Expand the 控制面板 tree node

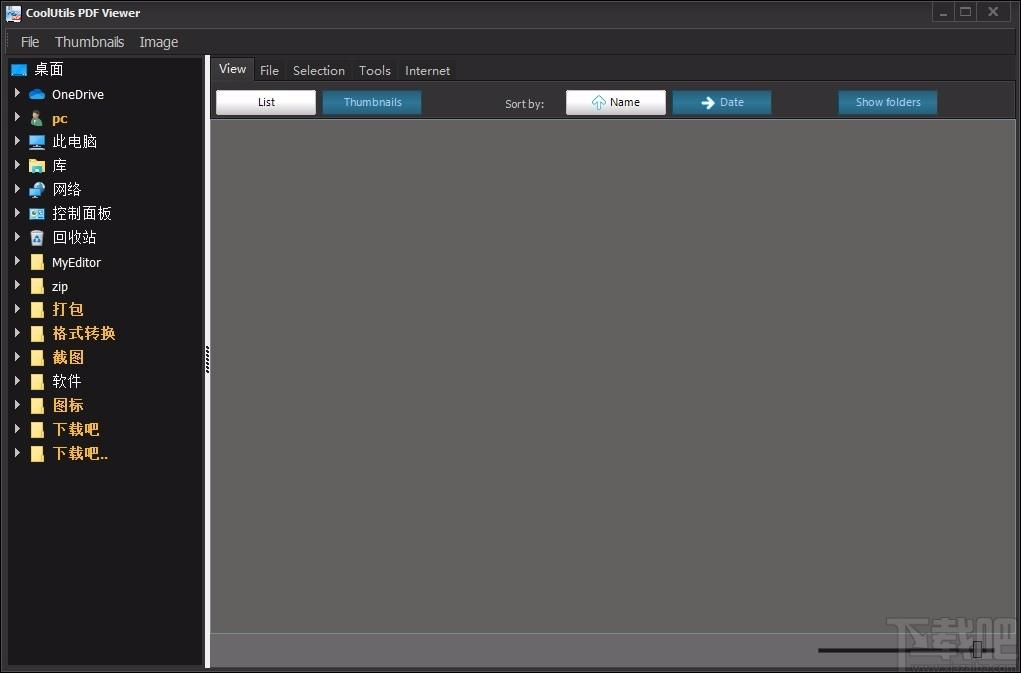click(x=17, y=213)
